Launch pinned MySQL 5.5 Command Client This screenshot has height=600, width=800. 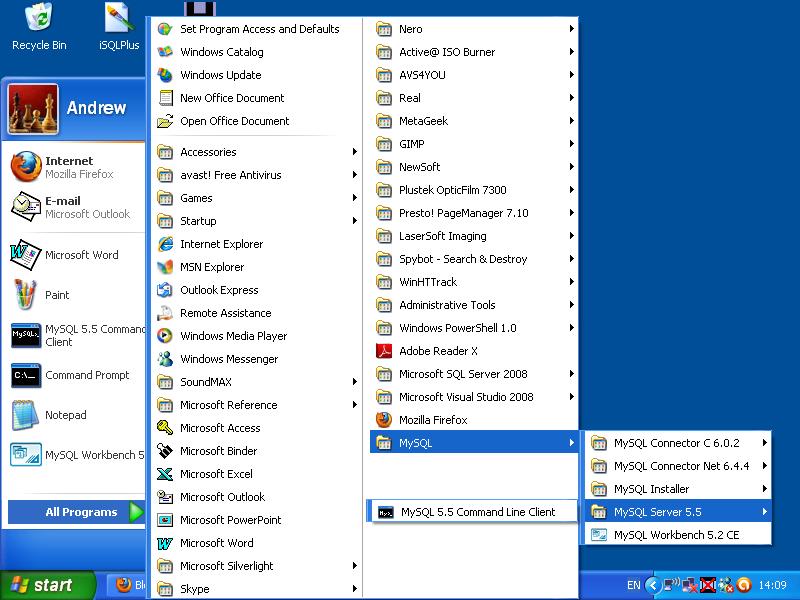coord(77,335)
